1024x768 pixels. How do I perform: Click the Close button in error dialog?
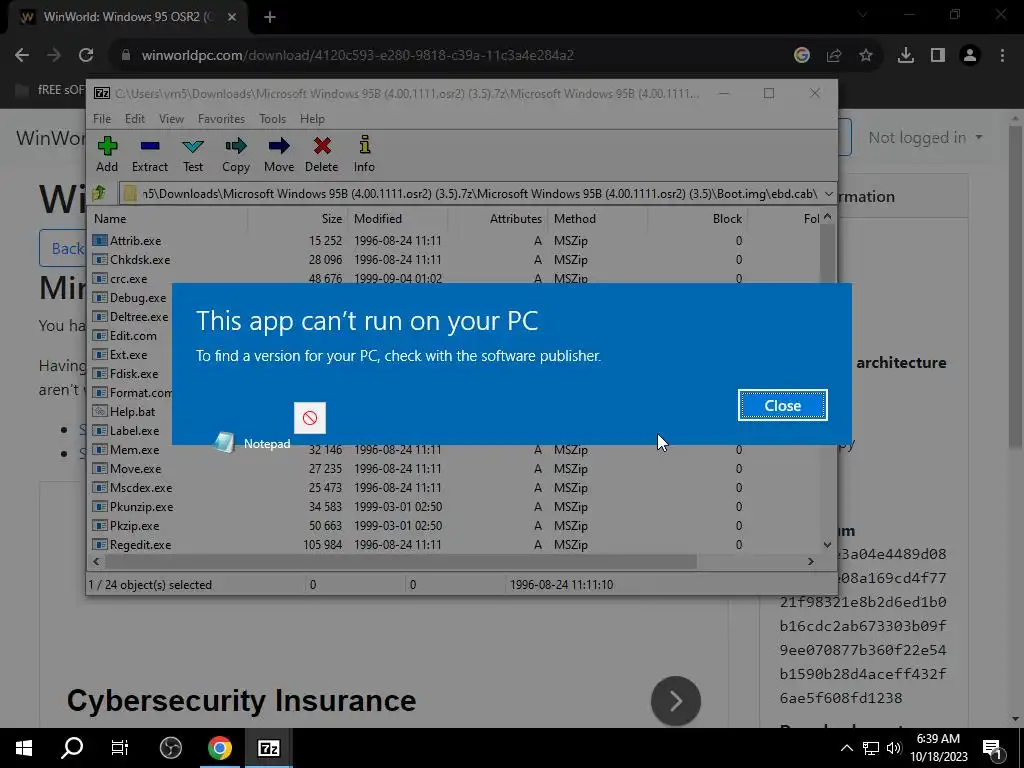[x=782, y=406]
